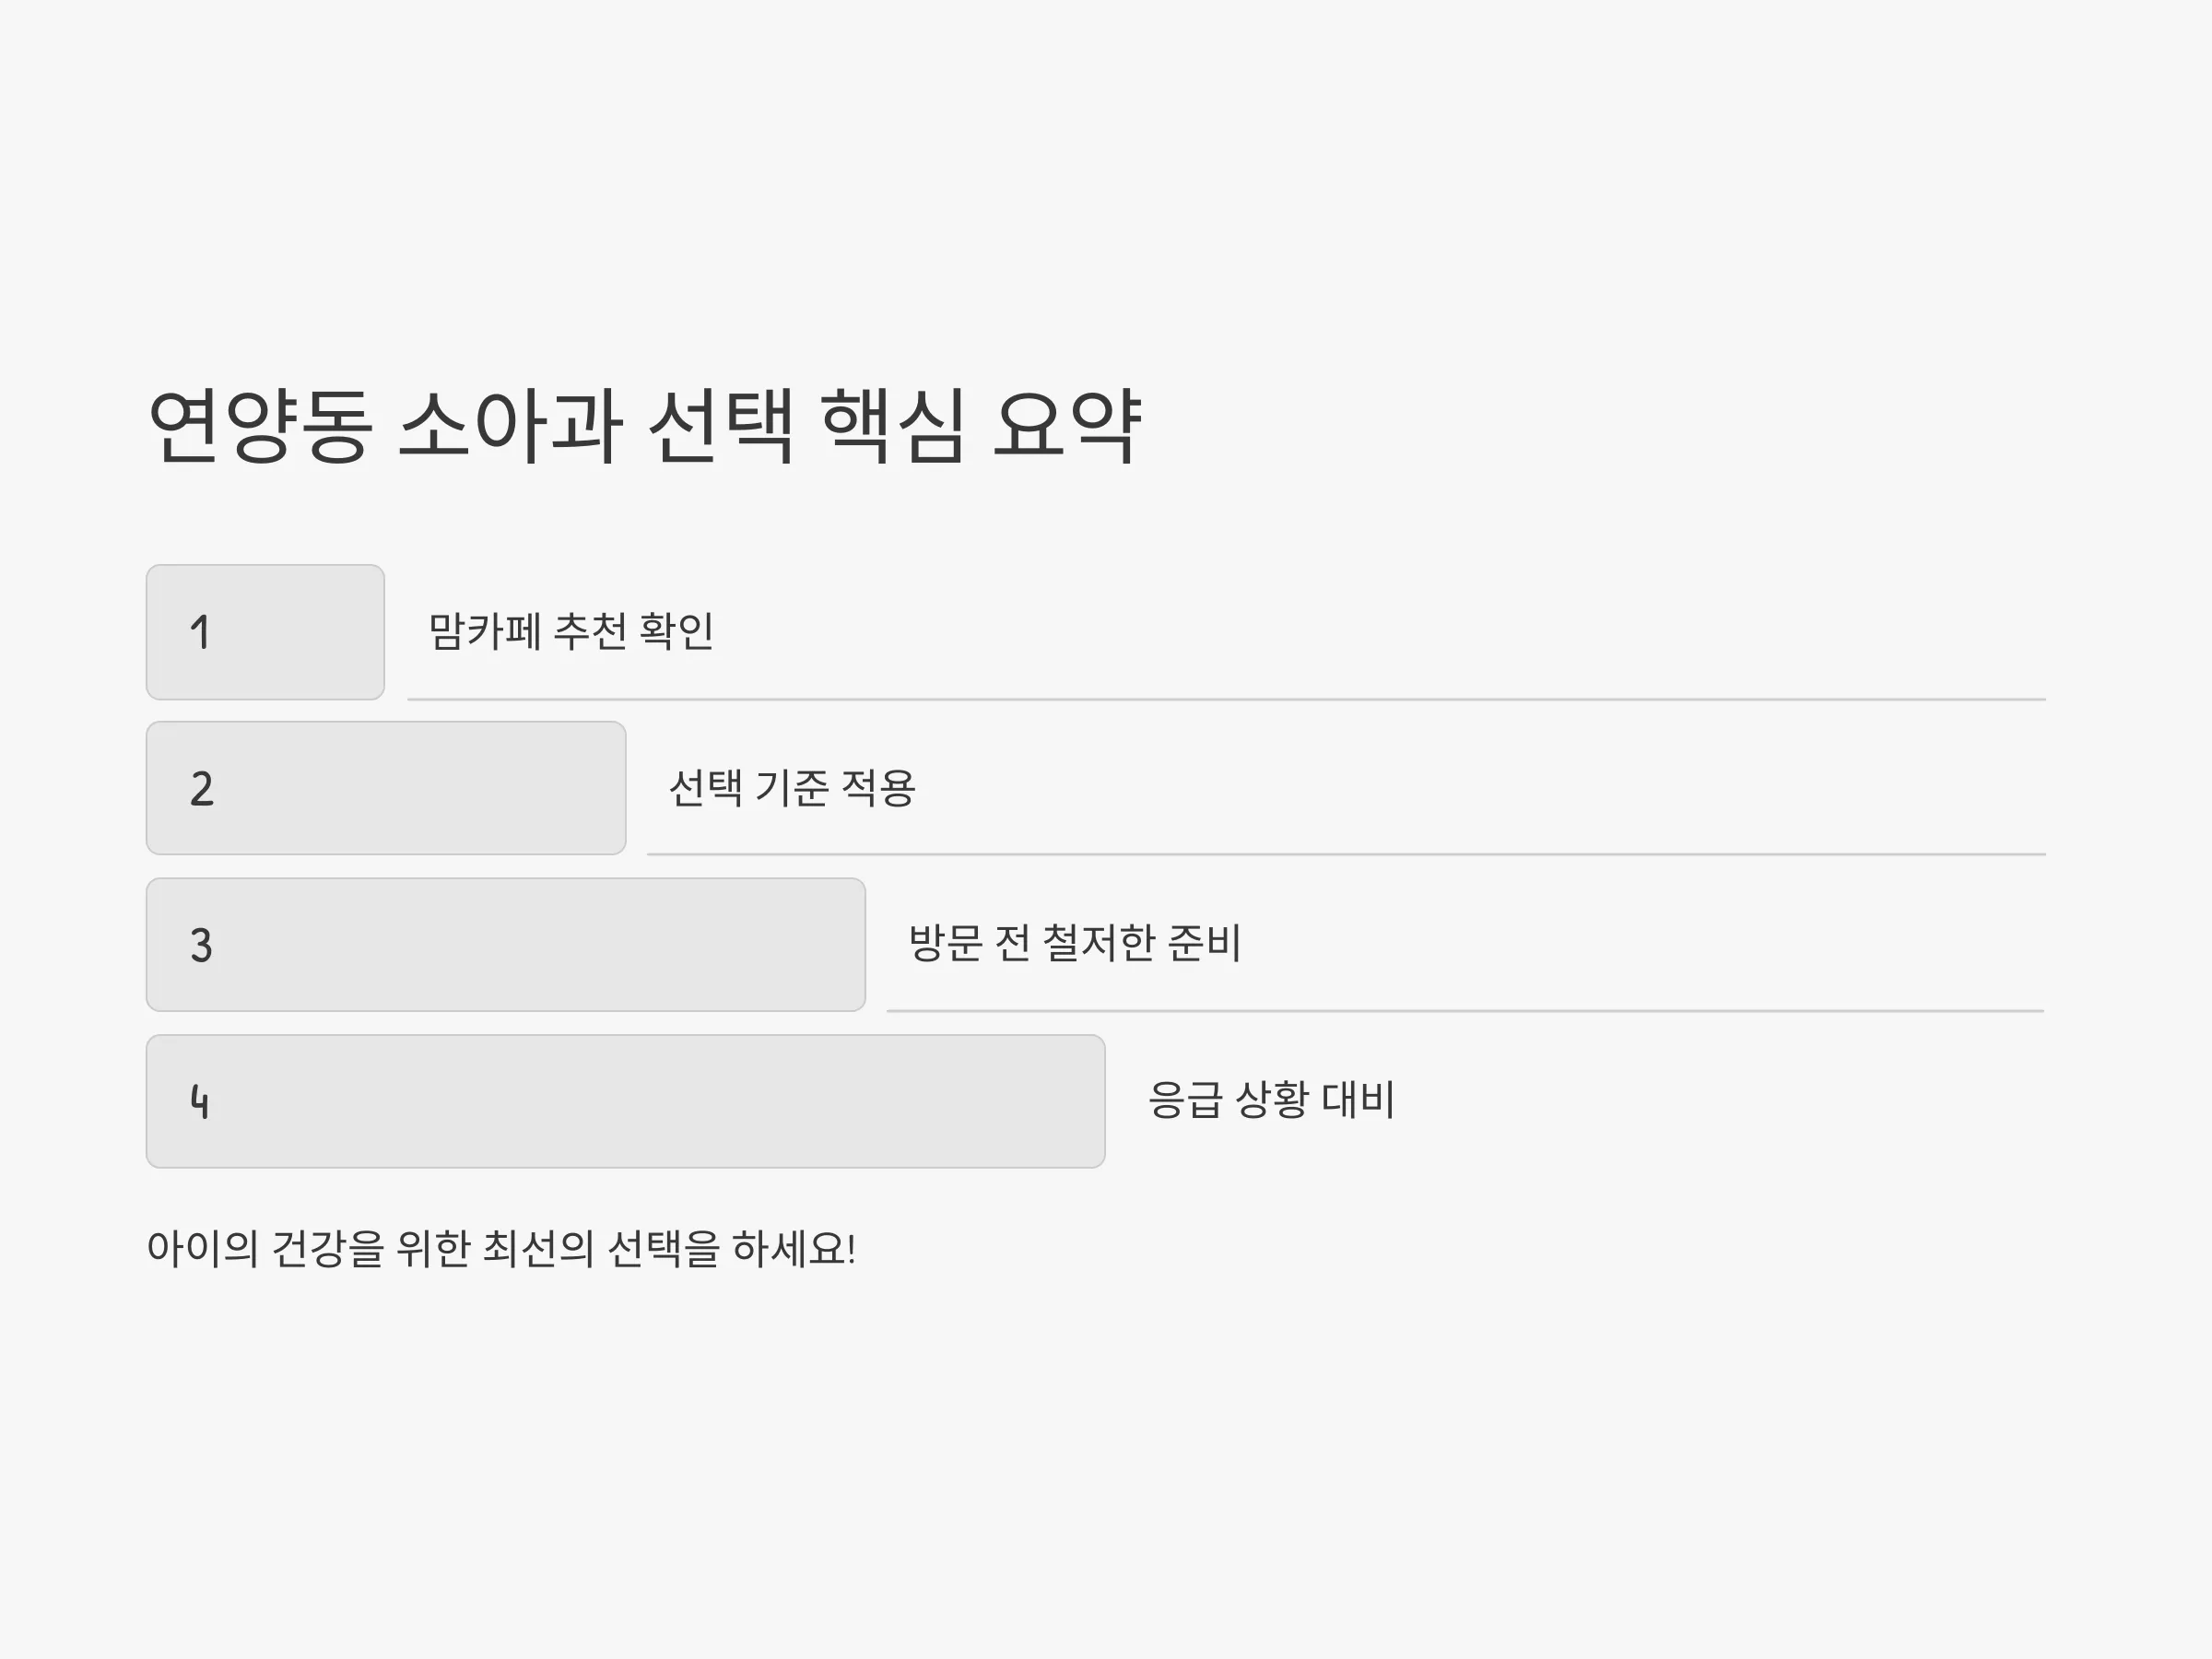The height and width of the screenshot is (1659, 2212).
Task: Click the number 3 digit
Action: point(201,945)
